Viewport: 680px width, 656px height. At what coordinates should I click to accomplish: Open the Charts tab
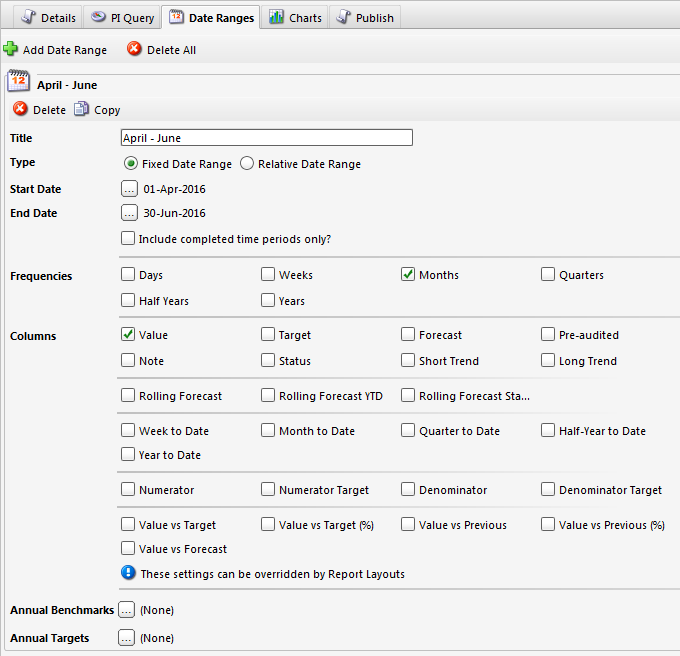tap(295, 18)
